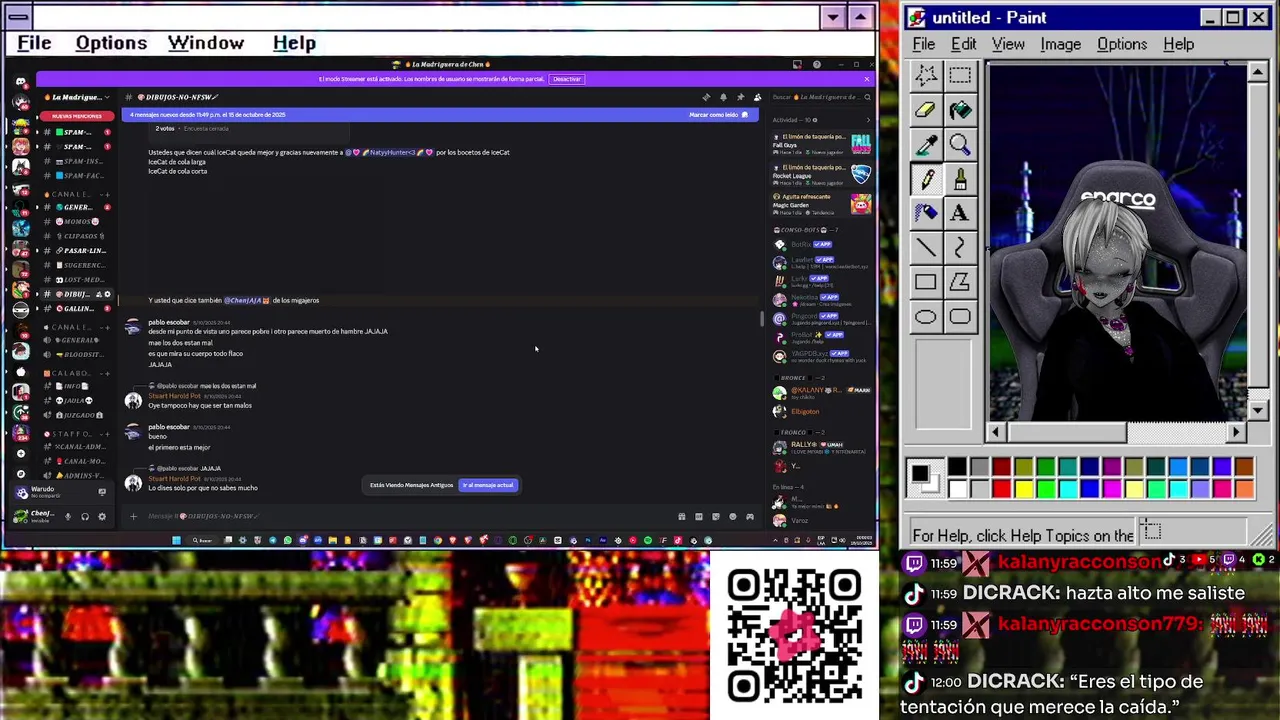Choose the Polygon shape tool
Viewport: 1280px width, 720px height.
[x=959, y=283]
